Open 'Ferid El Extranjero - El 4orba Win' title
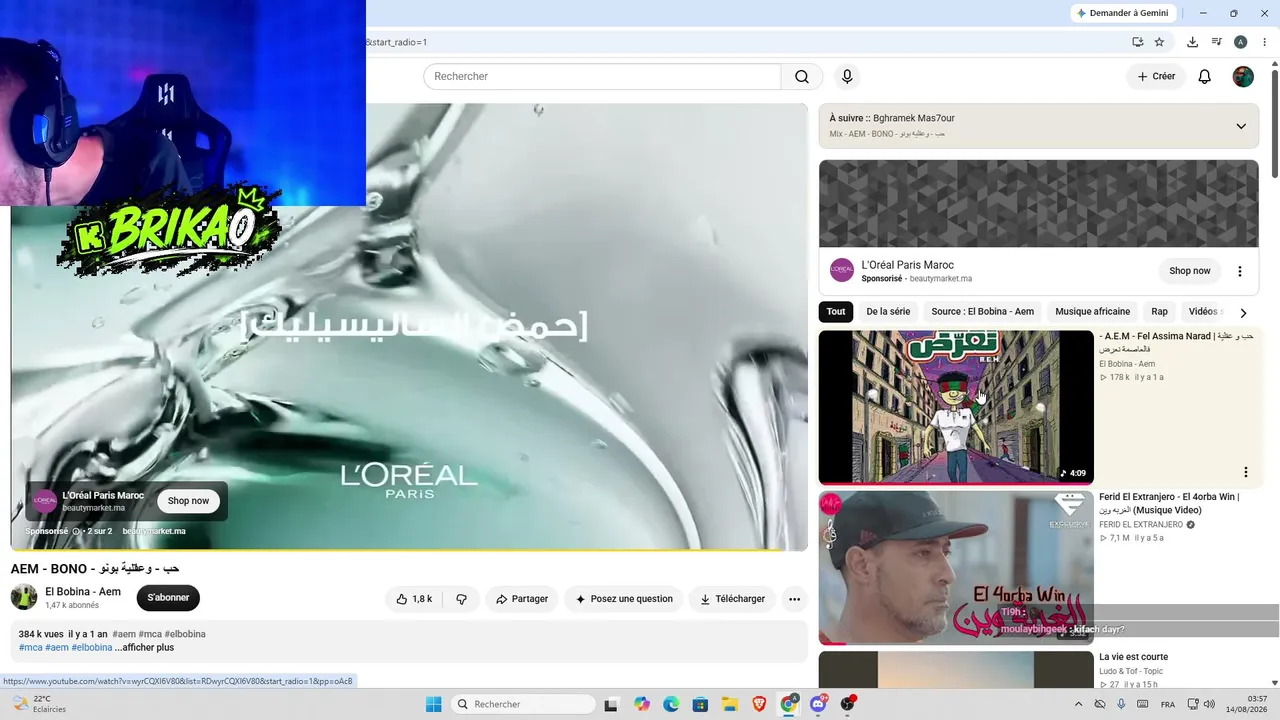This screenshot has height=720, width=1280. coord(1169,503)
